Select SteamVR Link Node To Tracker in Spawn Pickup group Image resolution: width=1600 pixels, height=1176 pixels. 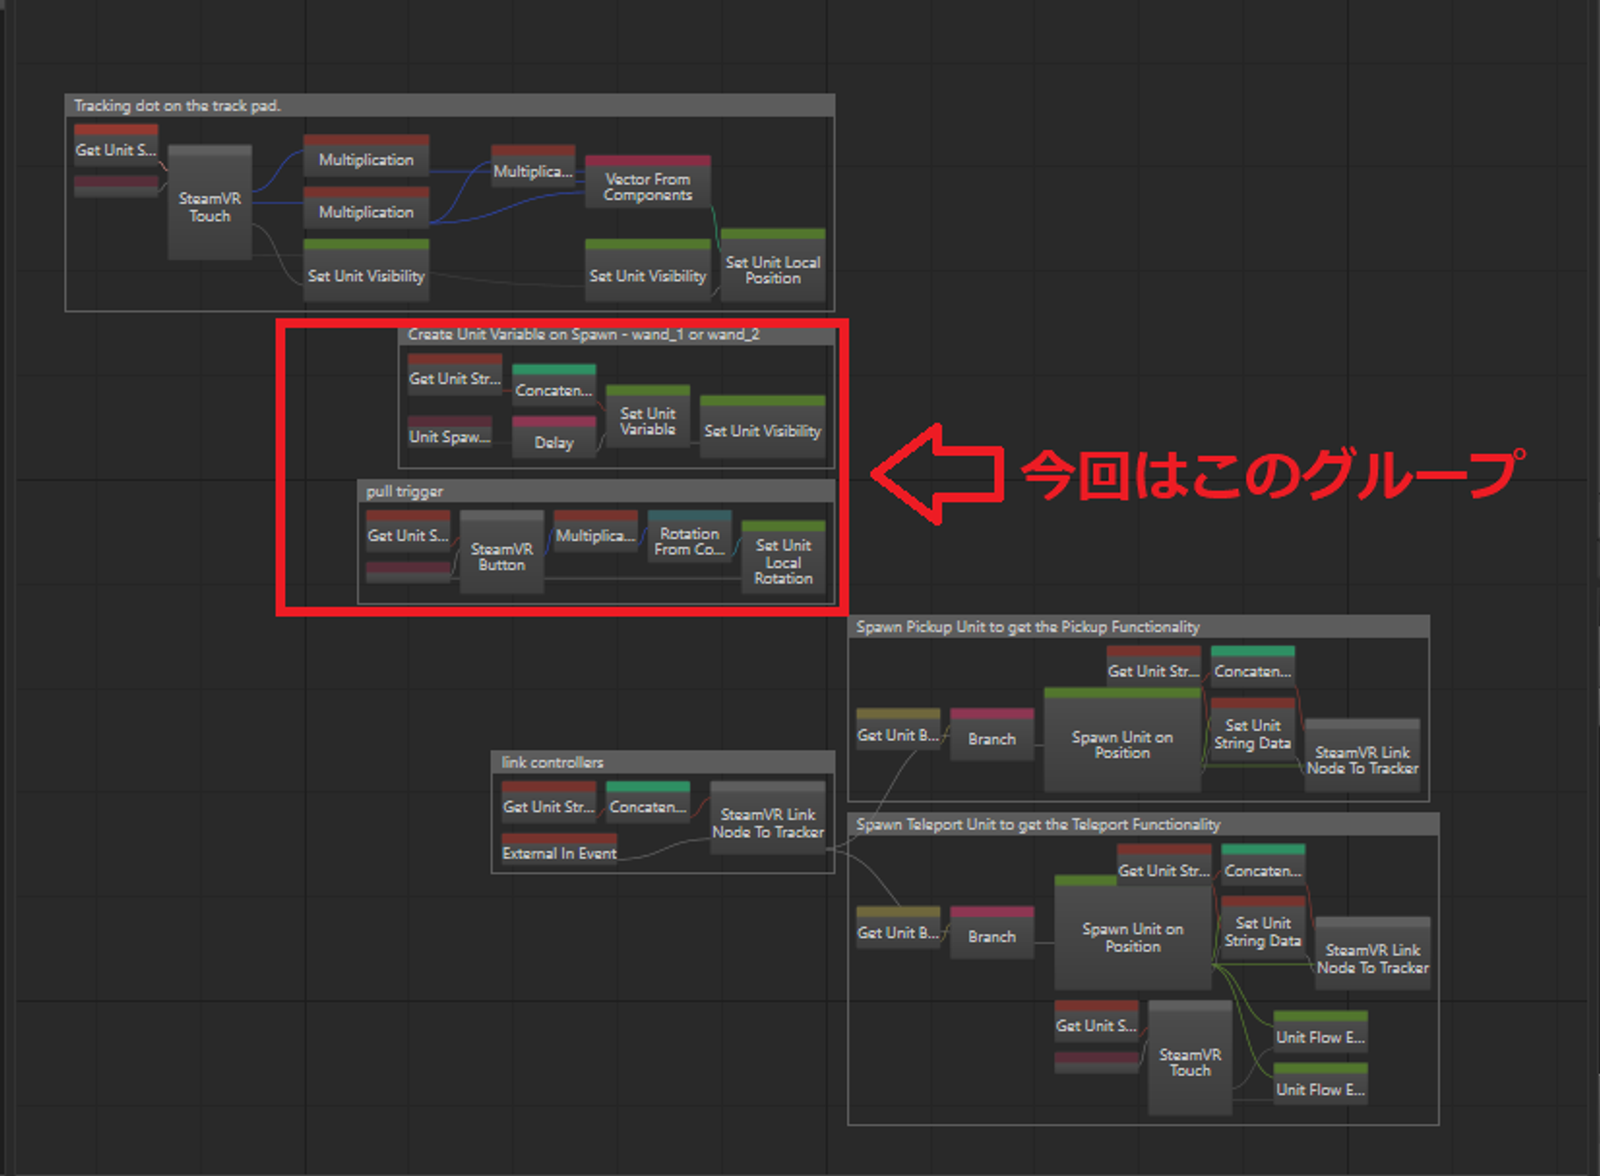coord(1363,756)
